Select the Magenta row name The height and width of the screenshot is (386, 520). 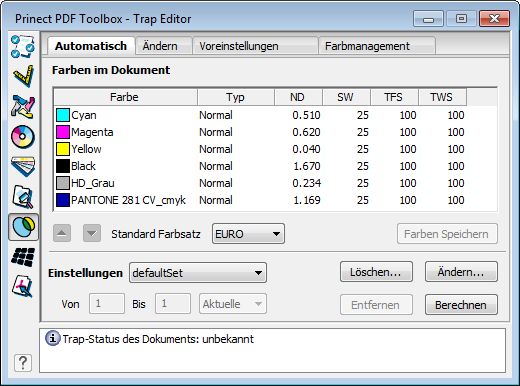coord(92,132)
